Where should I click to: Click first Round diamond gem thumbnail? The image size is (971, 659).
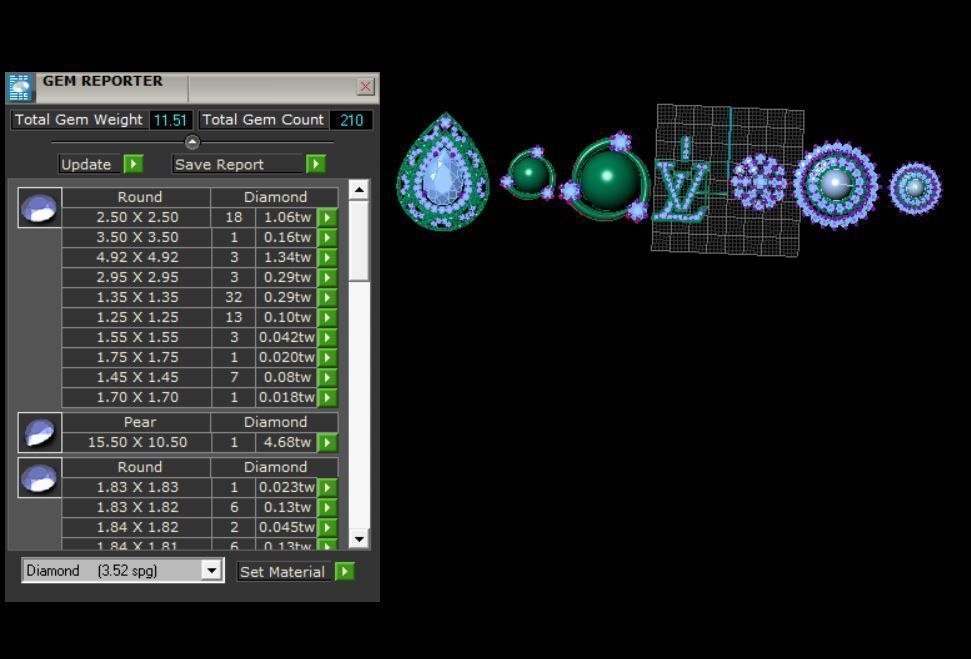40,207
